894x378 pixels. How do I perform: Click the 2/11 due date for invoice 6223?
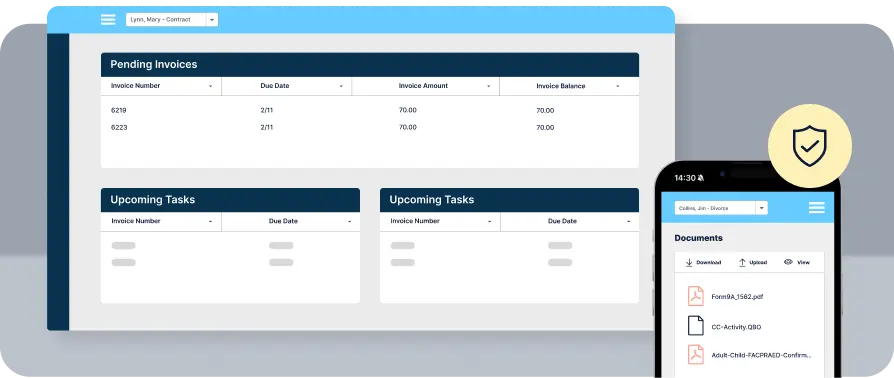pos(266,127)
